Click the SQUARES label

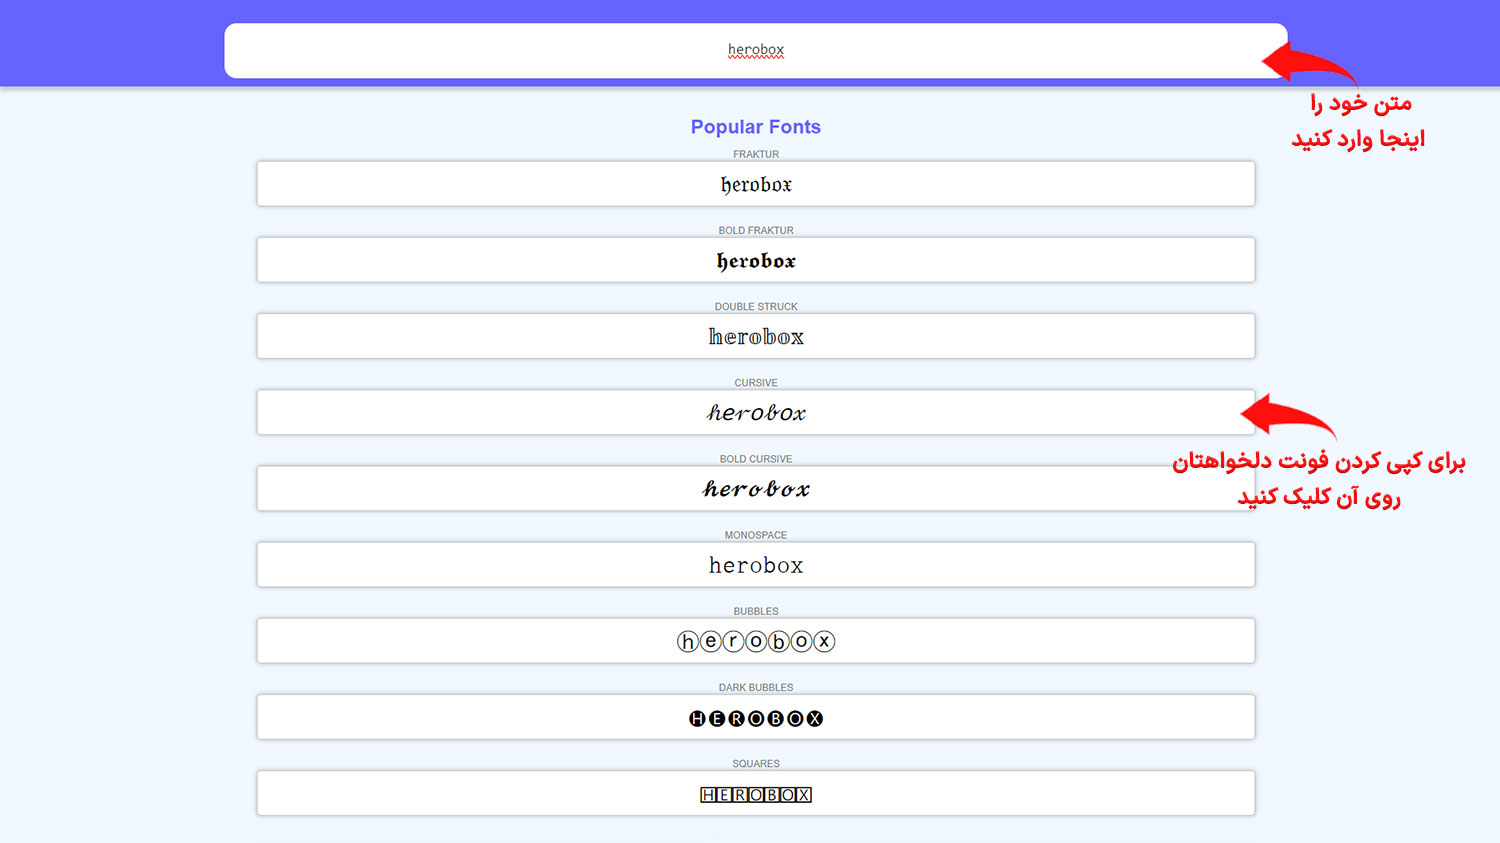tap(756, 763)
